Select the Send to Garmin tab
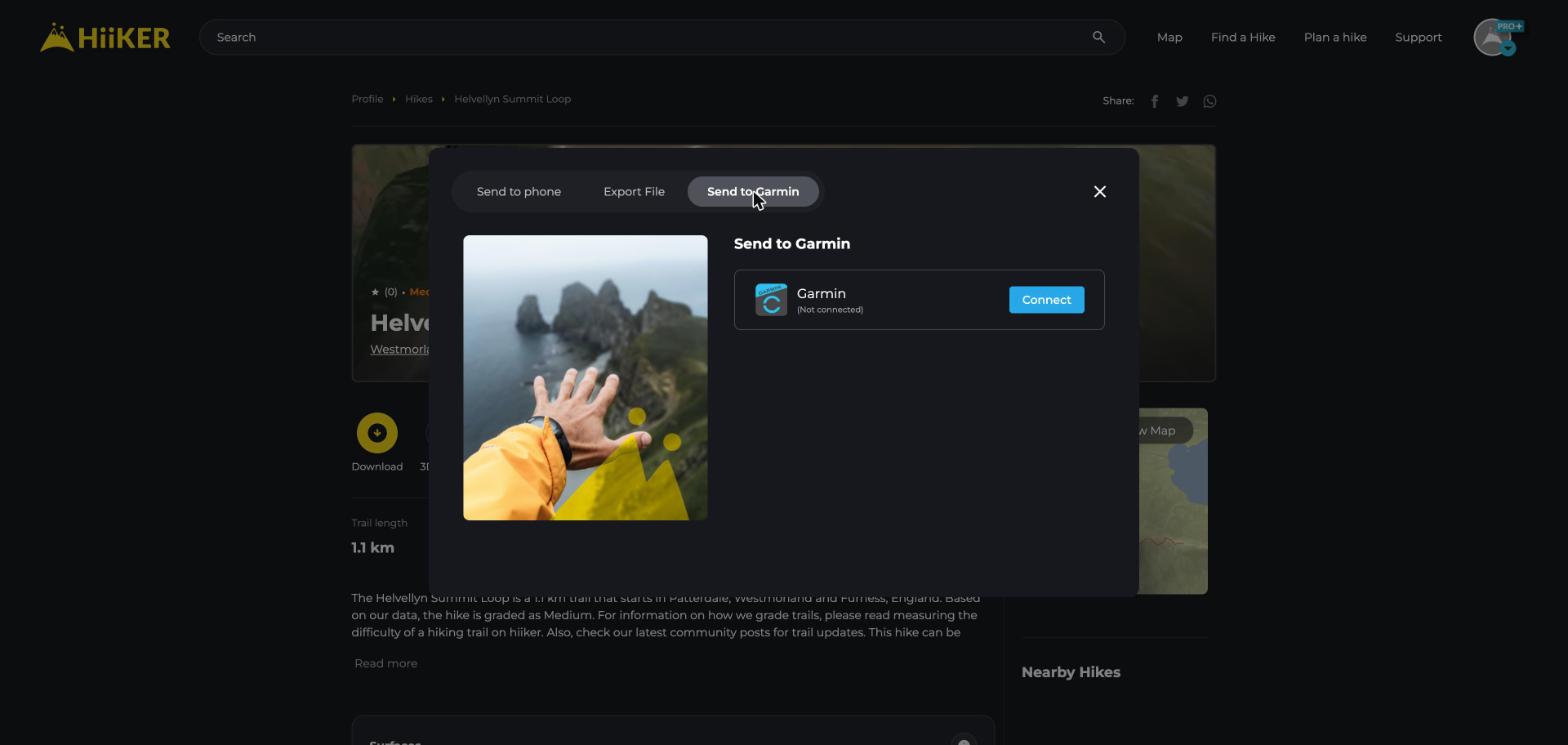Screen dimensions: 1568x745 pyautogui.click(x=753, y=191)
